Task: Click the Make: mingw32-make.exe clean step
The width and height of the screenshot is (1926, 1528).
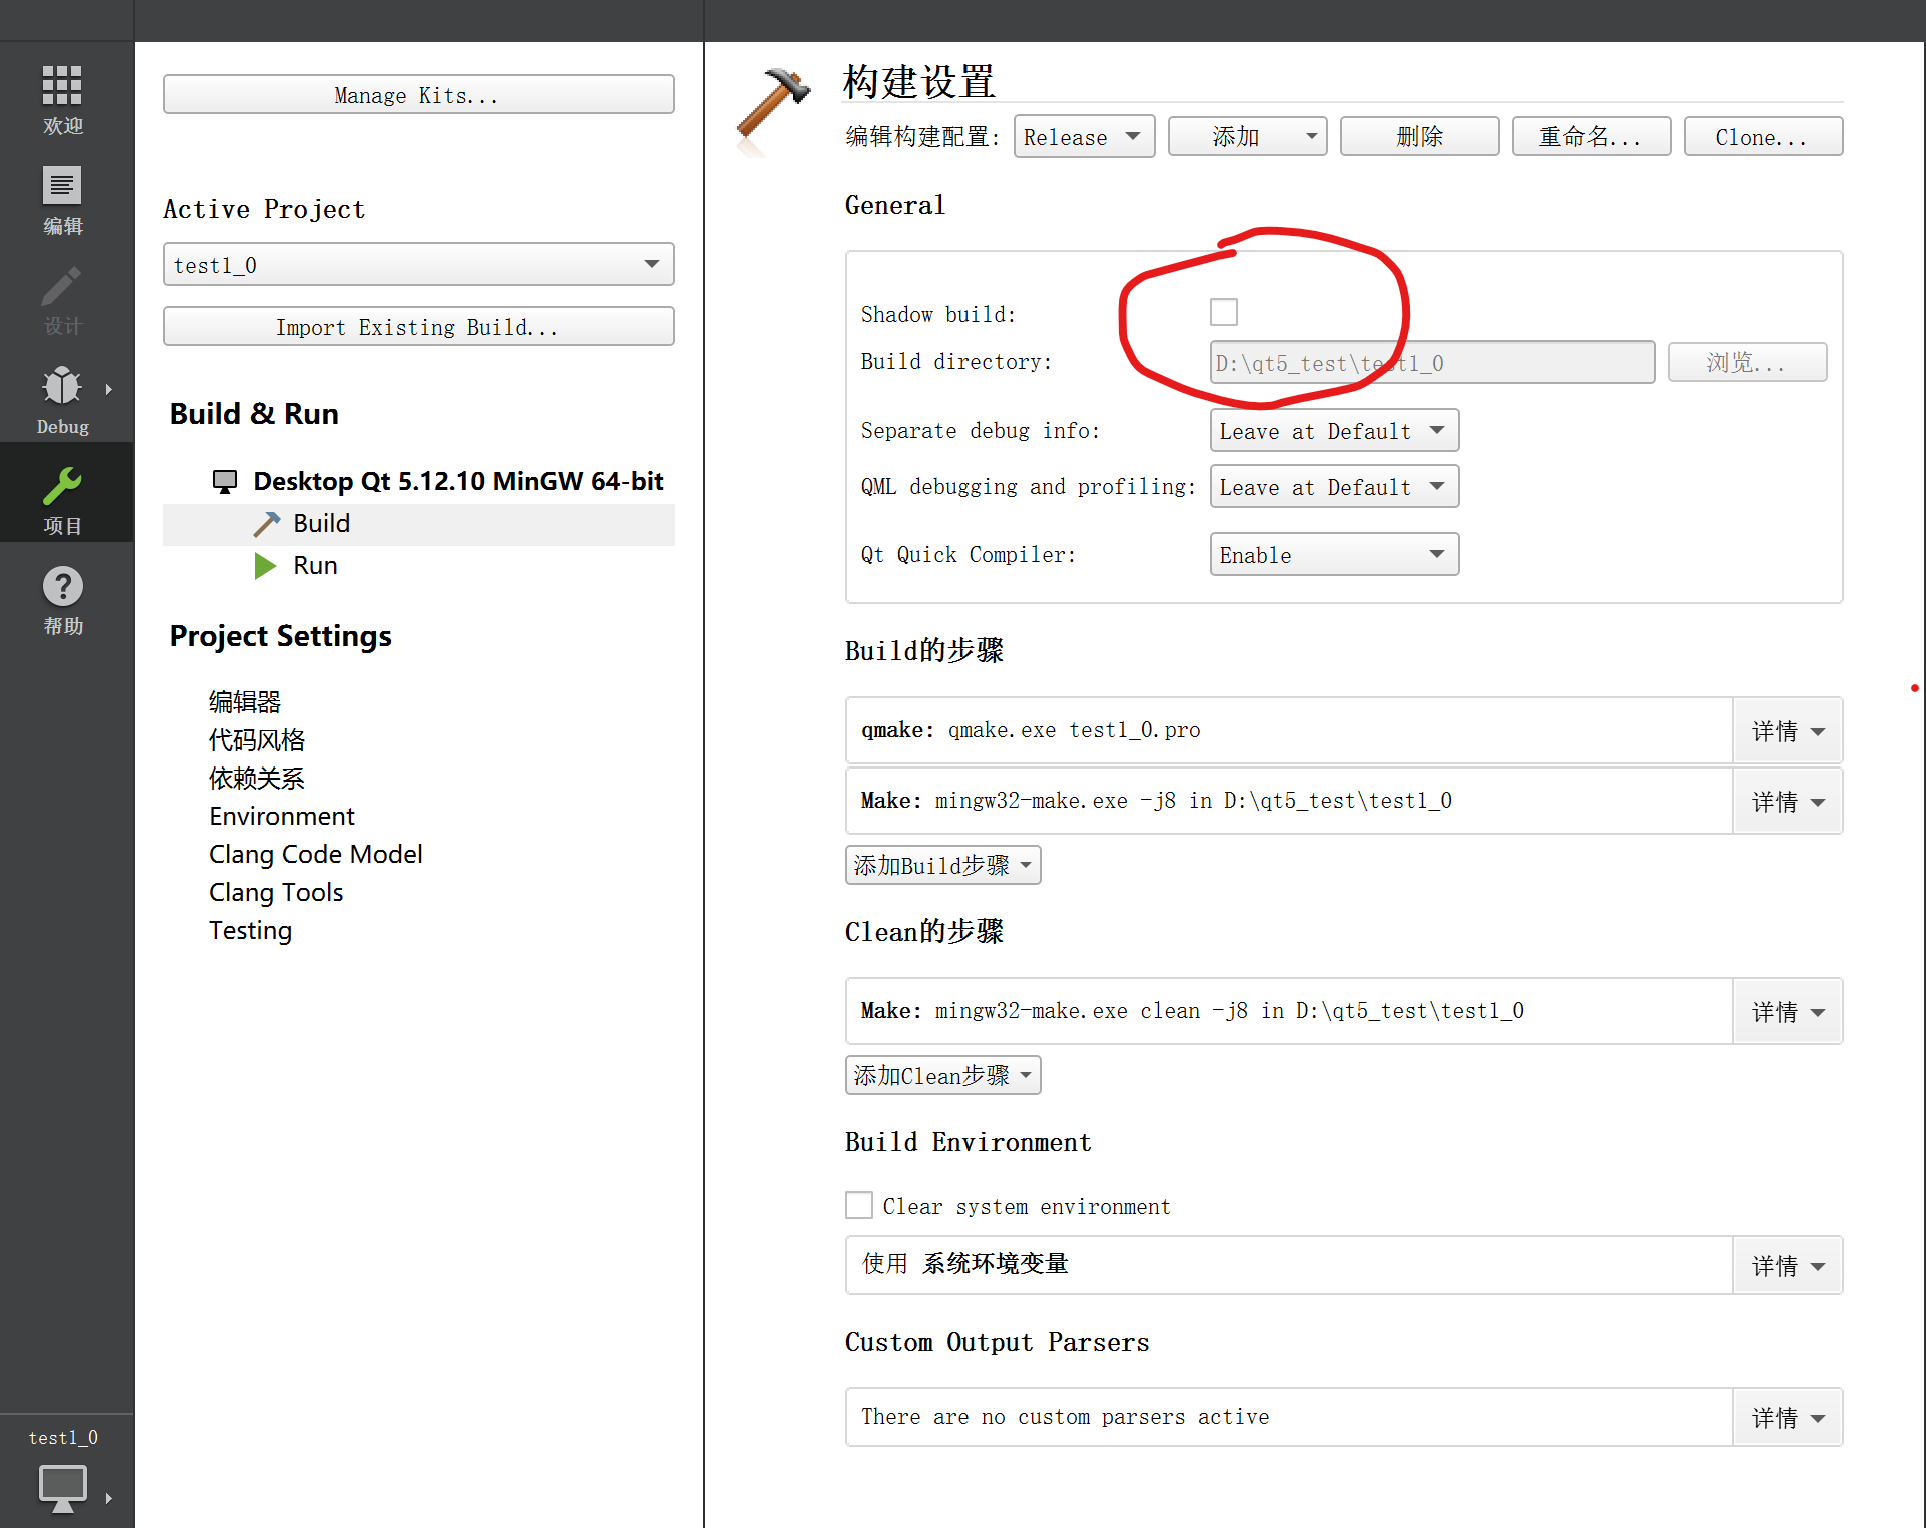Action: point(1289,1012)
